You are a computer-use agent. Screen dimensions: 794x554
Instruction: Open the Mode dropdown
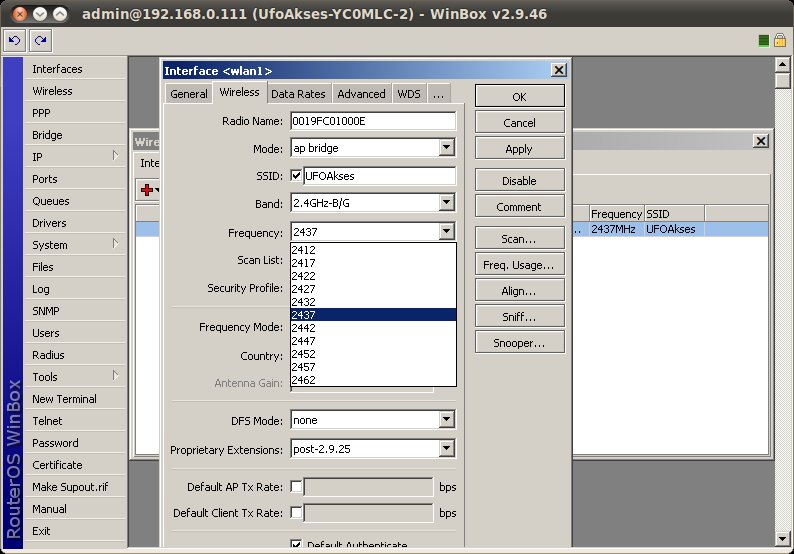pos(447,148)
